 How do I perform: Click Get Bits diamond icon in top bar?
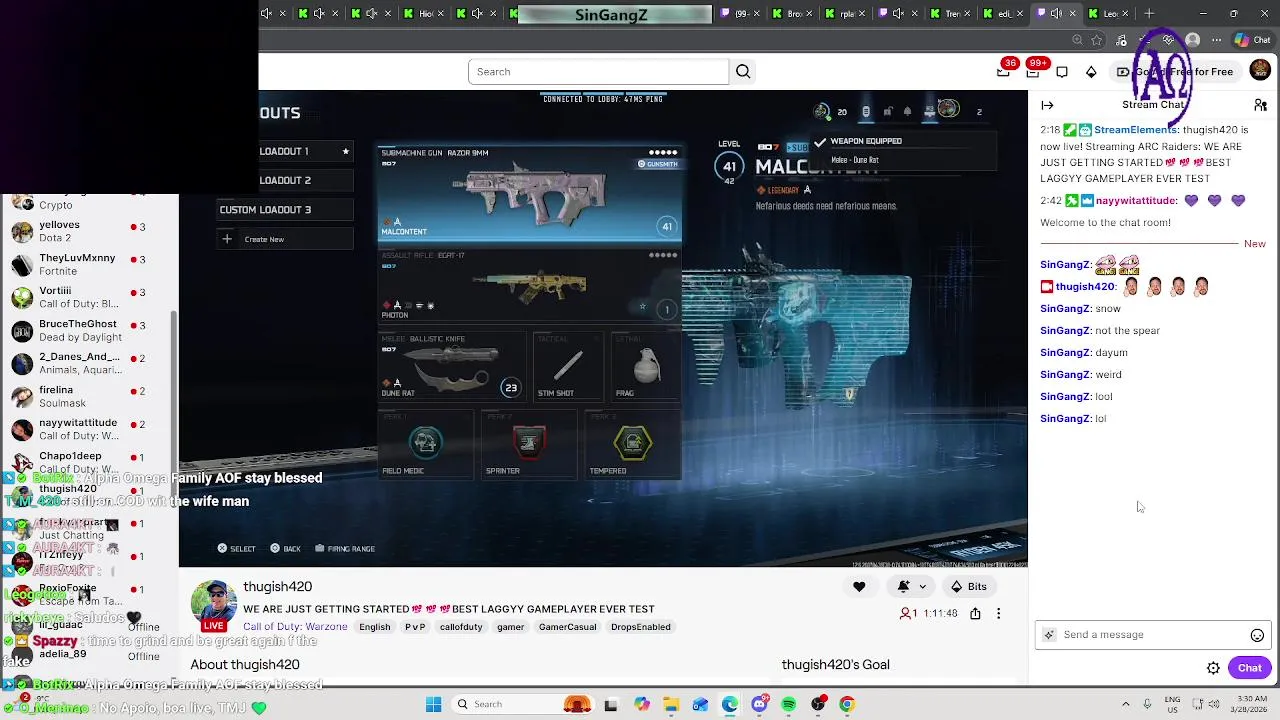(1091, 72)
